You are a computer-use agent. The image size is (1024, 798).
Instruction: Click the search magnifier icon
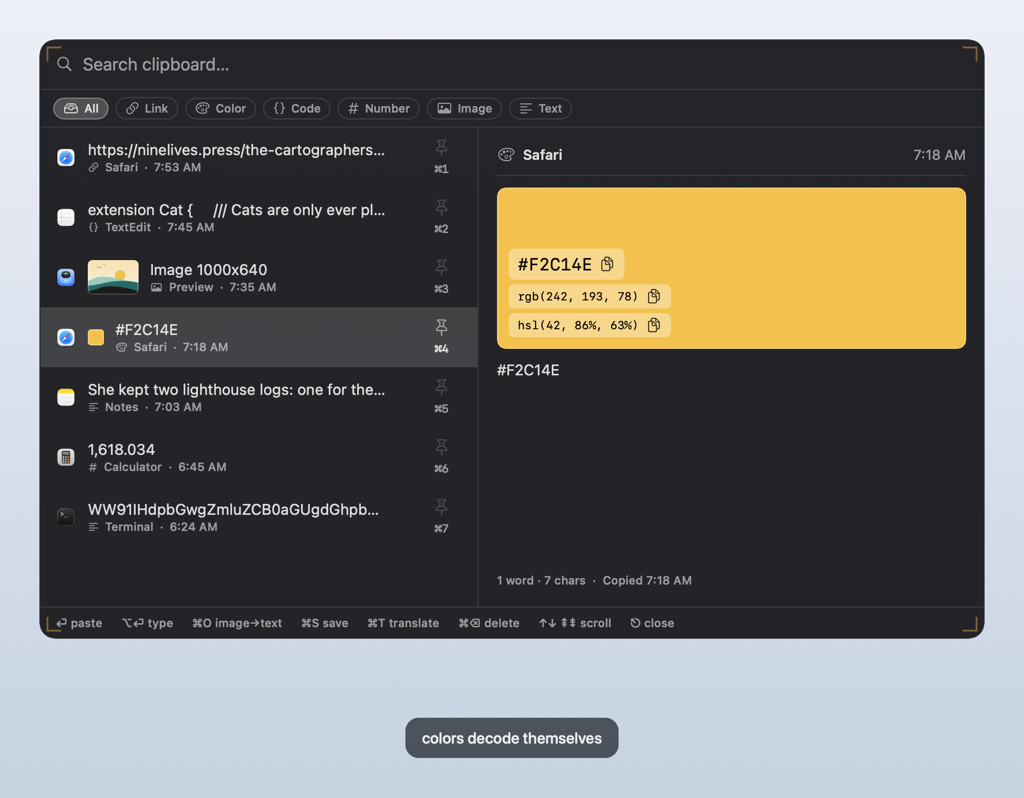point(64,64)
